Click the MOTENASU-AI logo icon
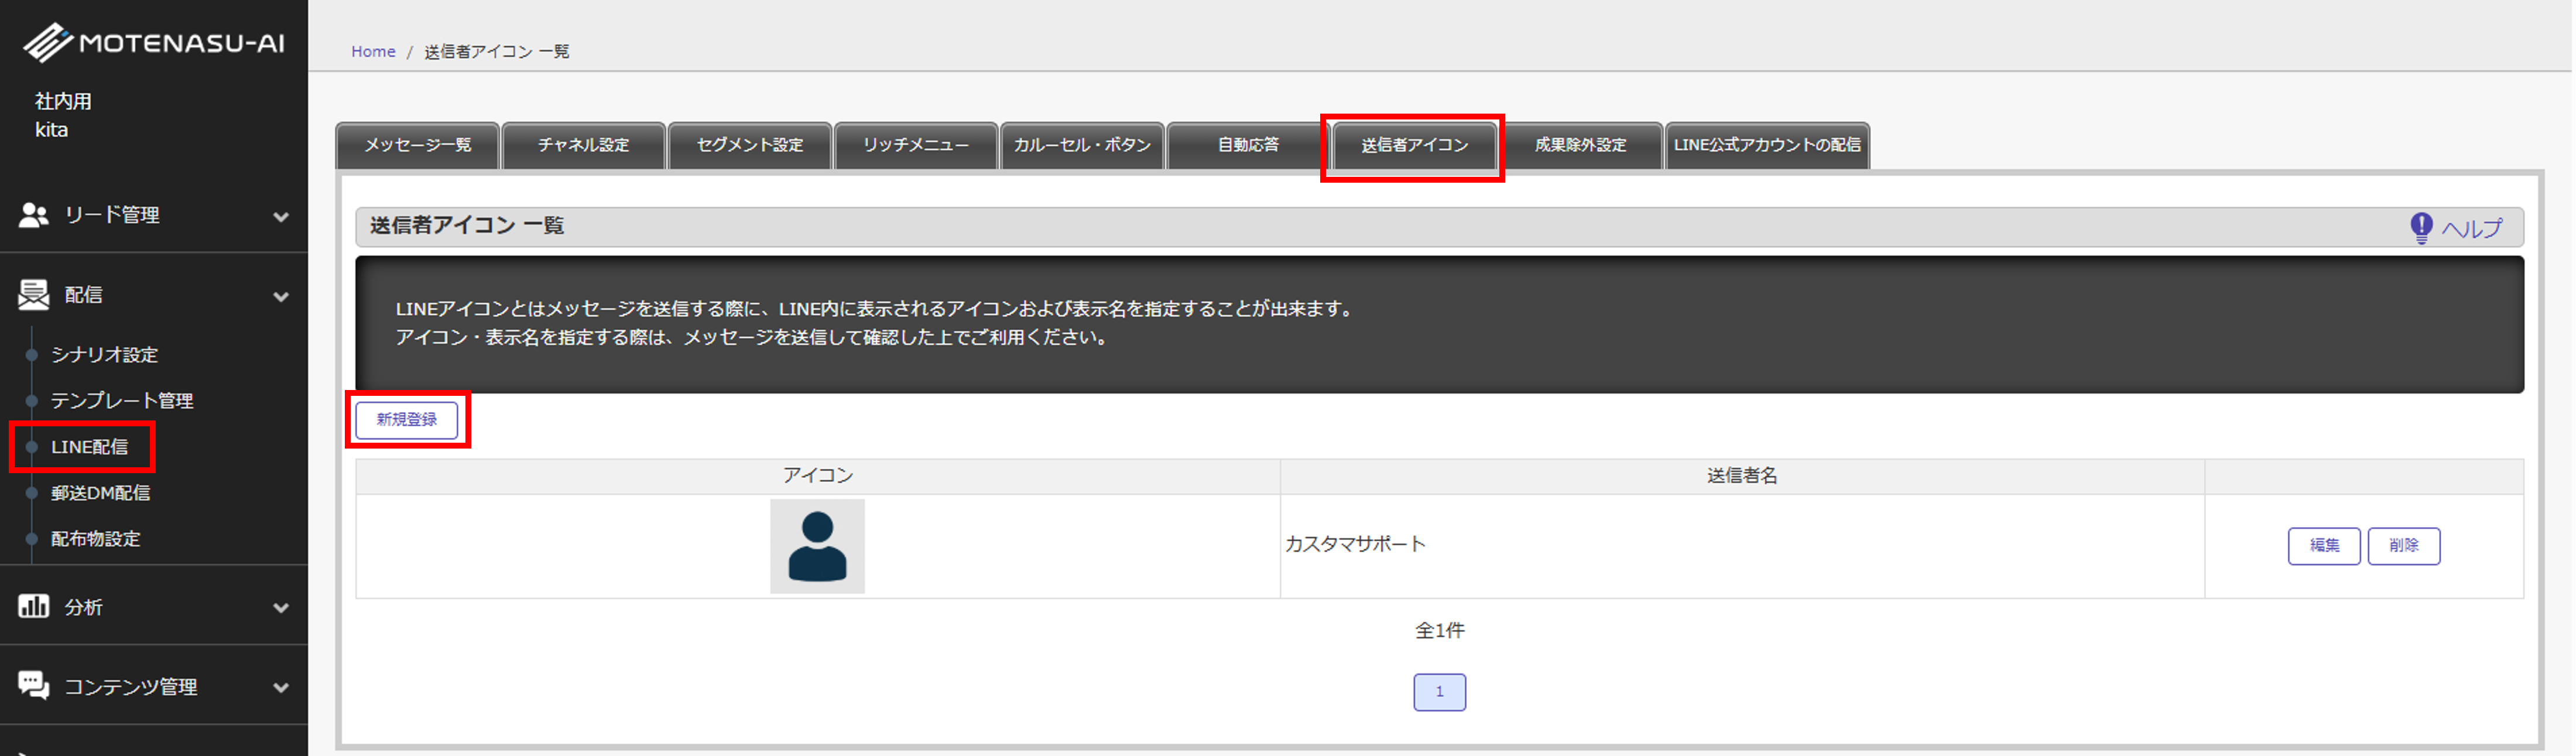The image size is (2576, 756). [x=47, y=43]
